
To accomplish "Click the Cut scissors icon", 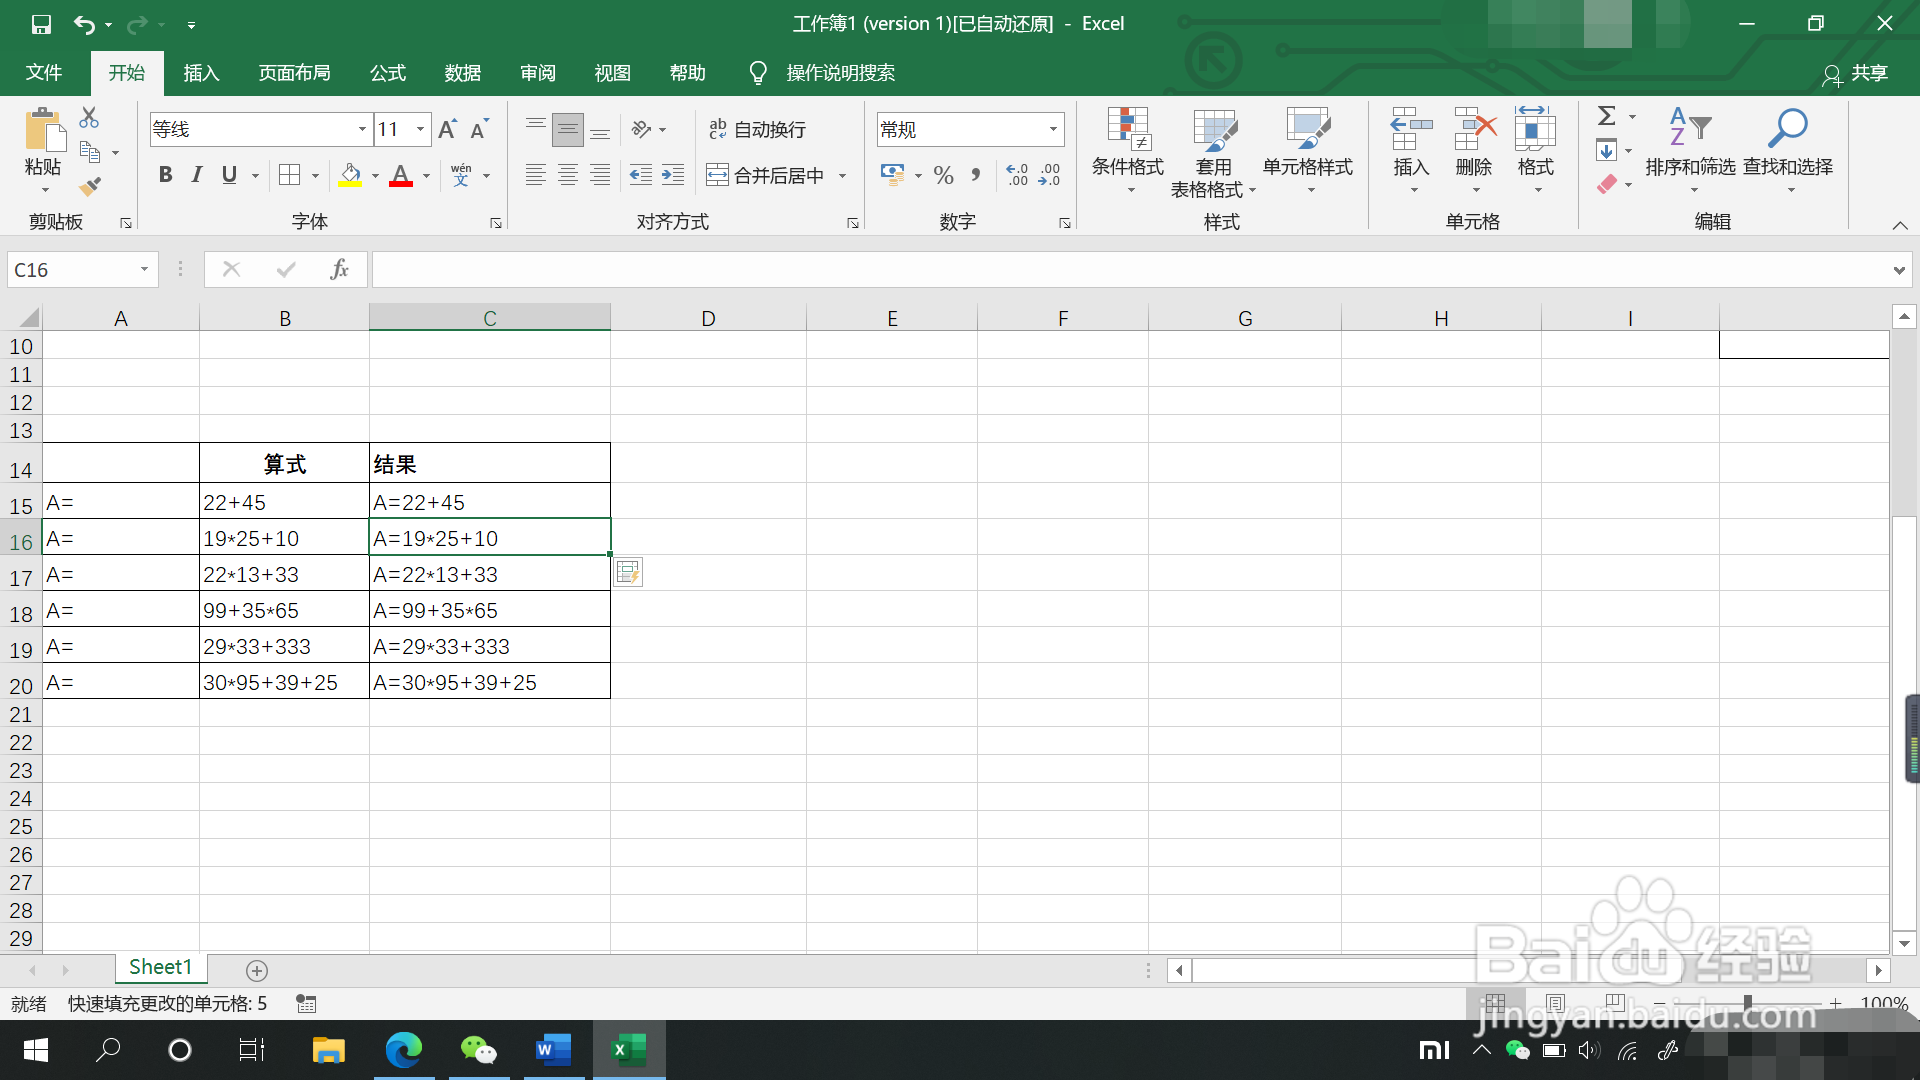I will [89, 118].
